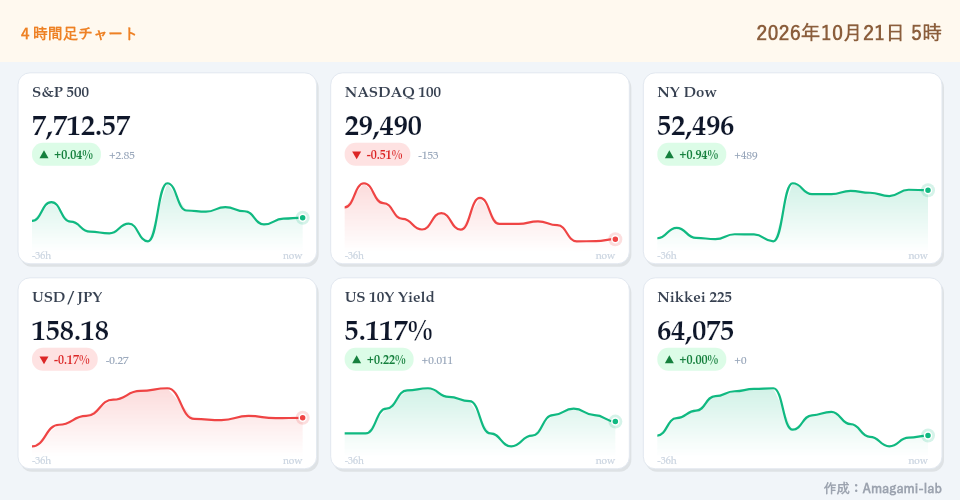Click the +0.94% change badge
This screenshot has height=500, width=960.
pyautogui.click(x=692, y=155)
